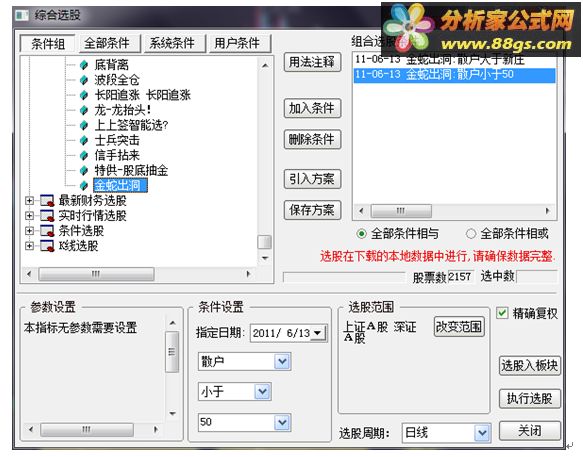Click the diamond icon beside 士兵突击
Viewport: 583px width, 457px height.
coord(84,140)
